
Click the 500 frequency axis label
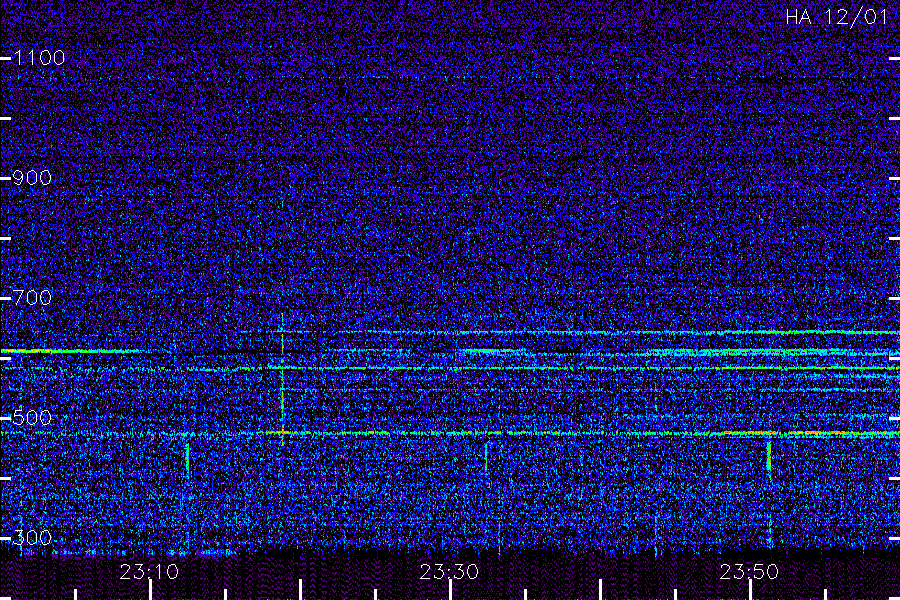[x=32, y=418]
